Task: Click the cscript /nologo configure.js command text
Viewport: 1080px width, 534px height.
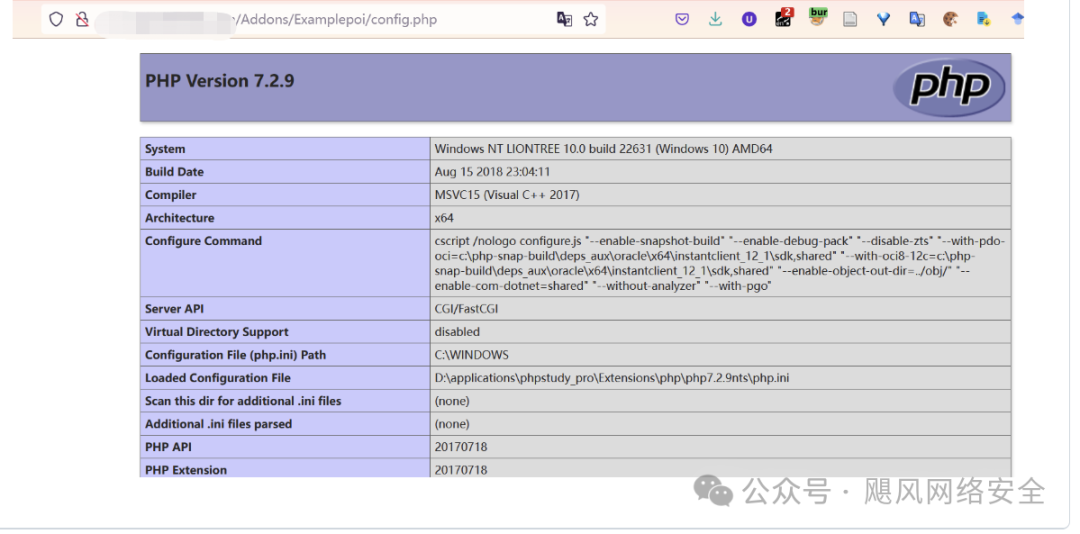Action: coord(720,263)
